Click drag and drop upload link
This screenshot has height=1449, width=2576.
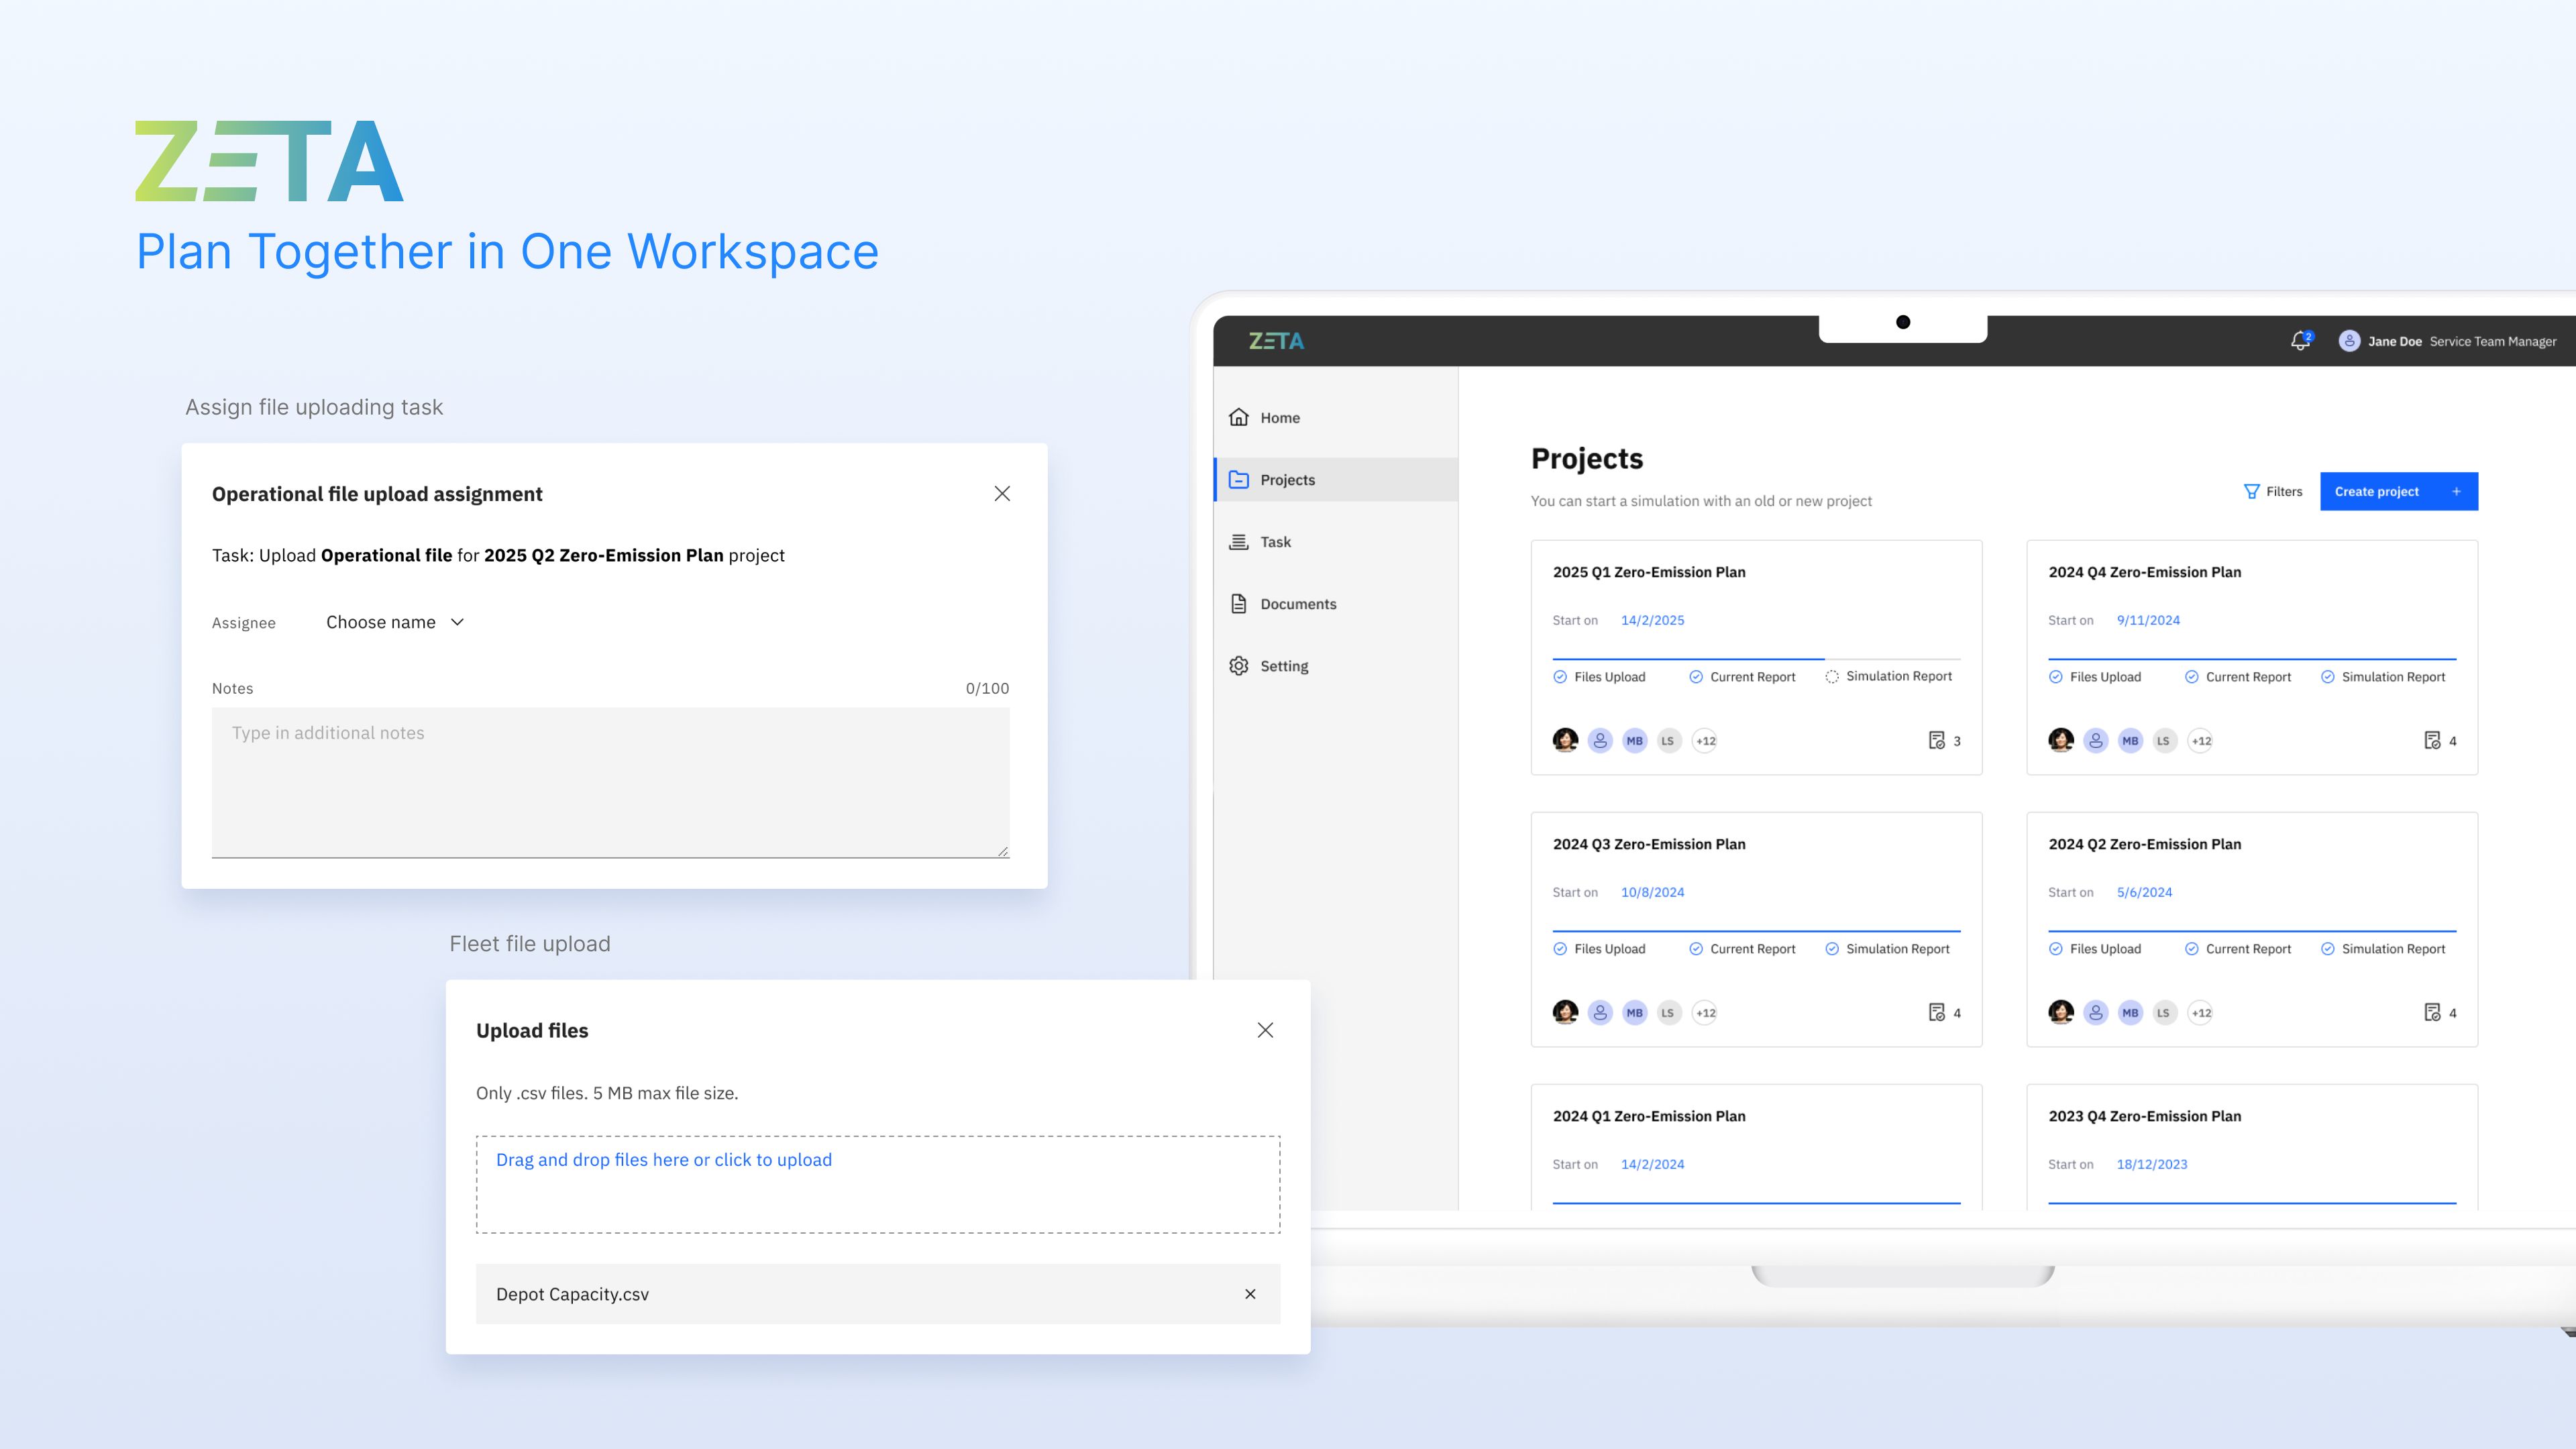click(664, 1160)
